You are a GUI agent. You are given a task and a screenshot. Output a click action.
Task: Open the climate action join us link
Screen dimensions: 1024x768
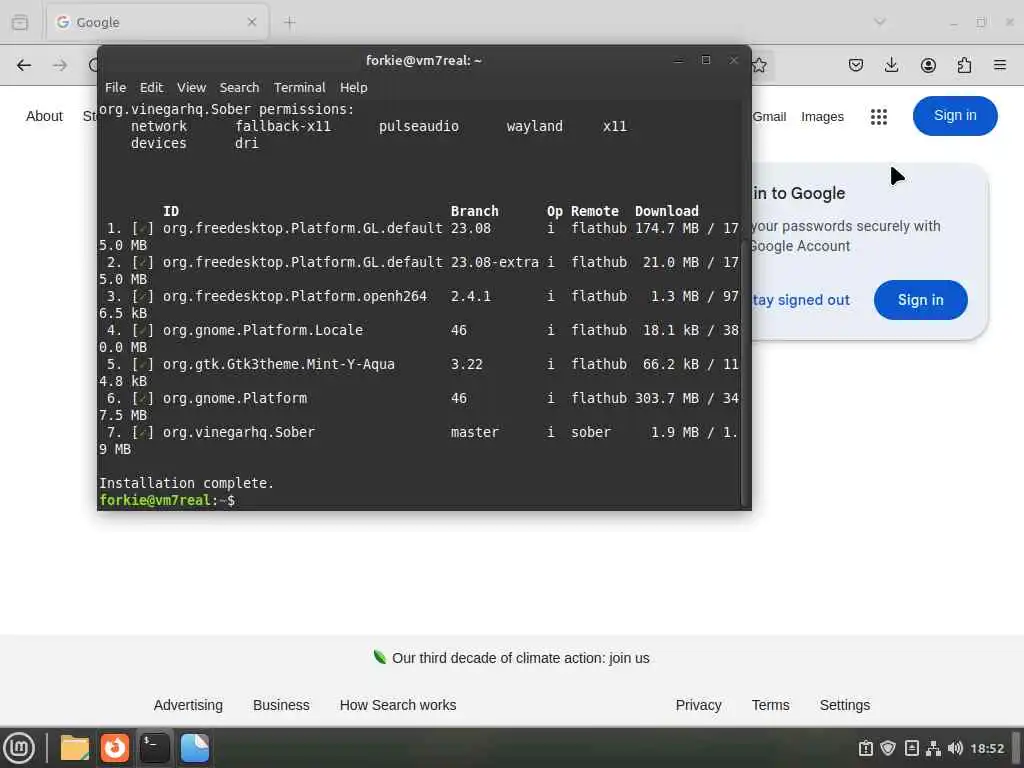coord(520,658)
